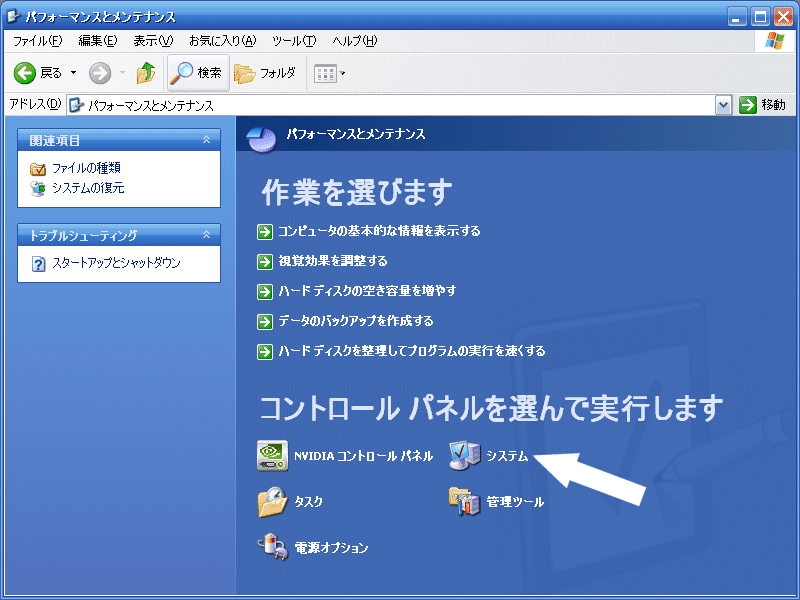Click the arrow icon beside ハードディスクを整理して
Viewport: 800px width, 600px height.
tap(265, 352)
